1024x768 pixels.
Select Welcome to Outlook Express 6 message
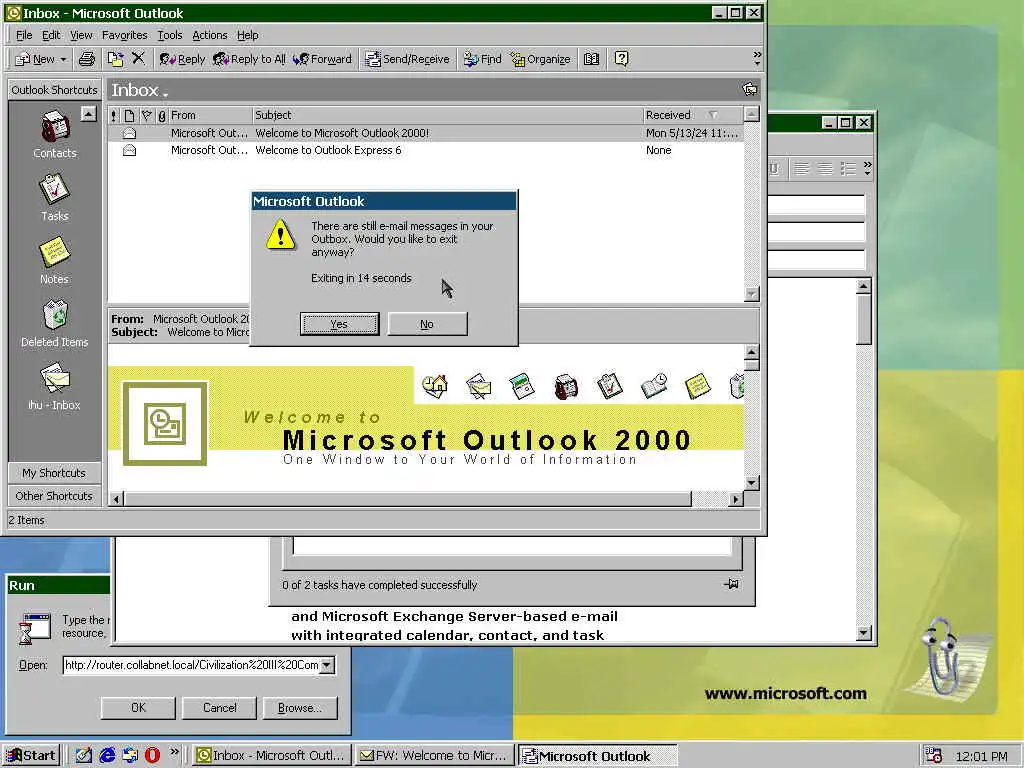(x=426, y=150)
